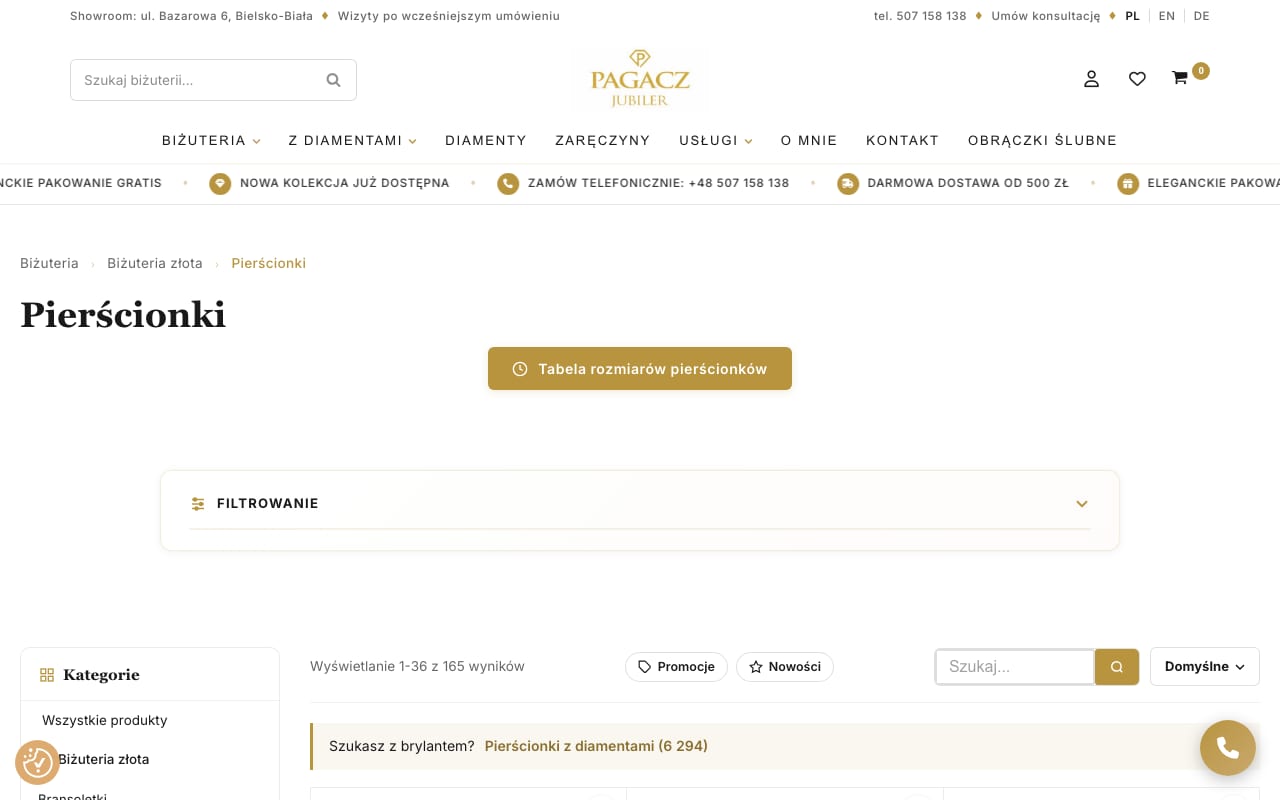
Task: Select Biżuteria złota in the Kategorie sidebar
Action: [x=104, y=759]
